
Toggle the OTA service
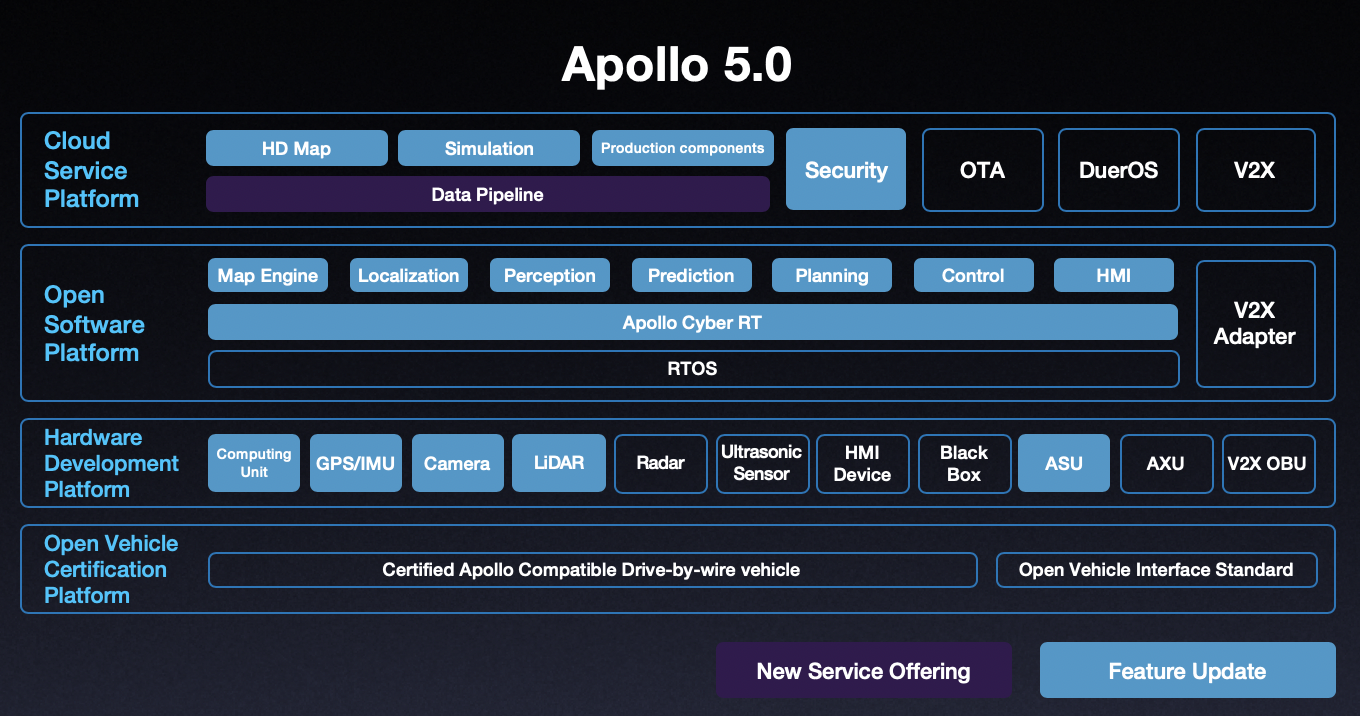pyautogui.click(x=982, y=169)
